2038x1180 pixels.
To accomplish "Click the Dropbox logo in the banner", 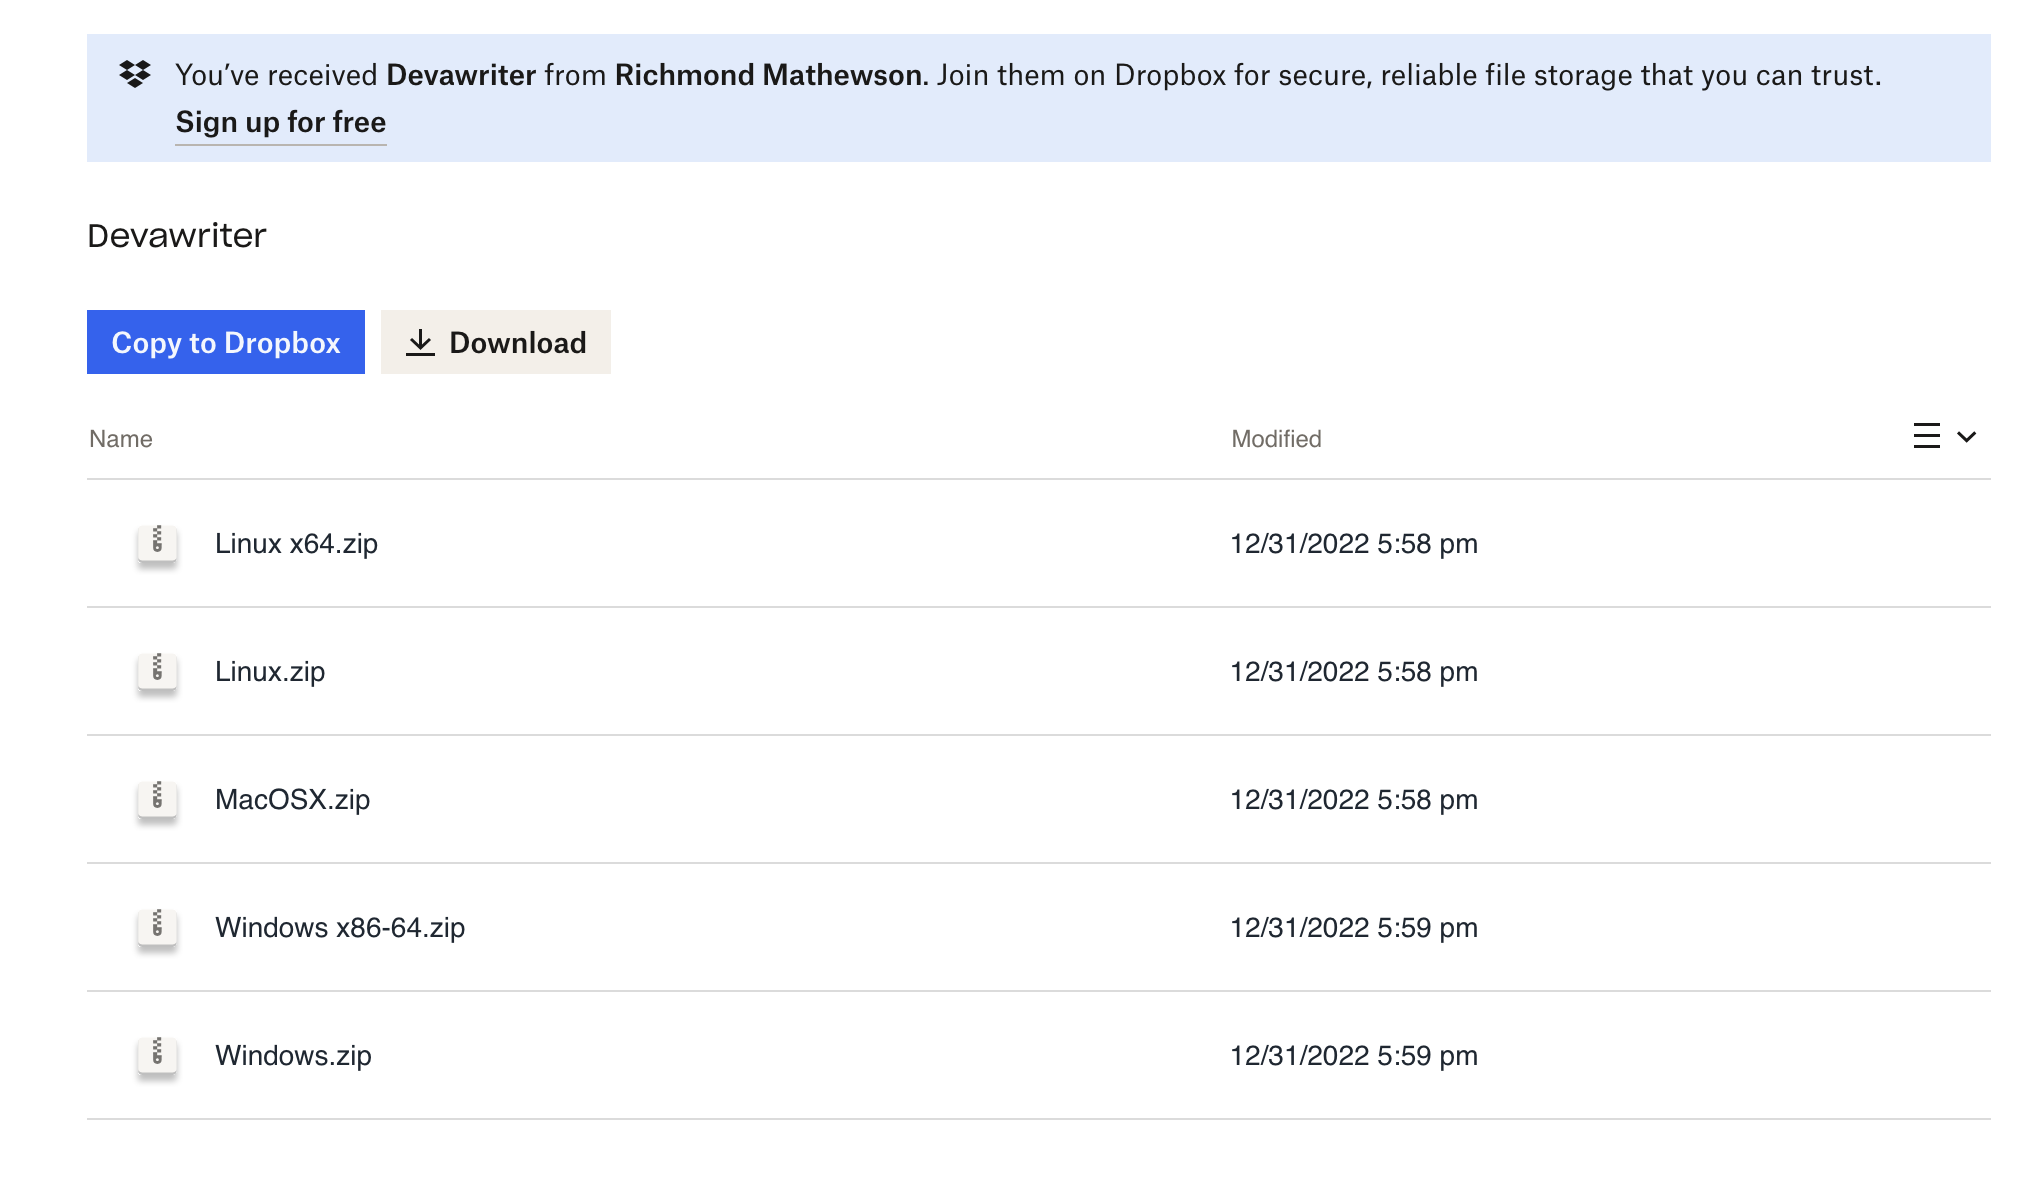I will (135, 74).
